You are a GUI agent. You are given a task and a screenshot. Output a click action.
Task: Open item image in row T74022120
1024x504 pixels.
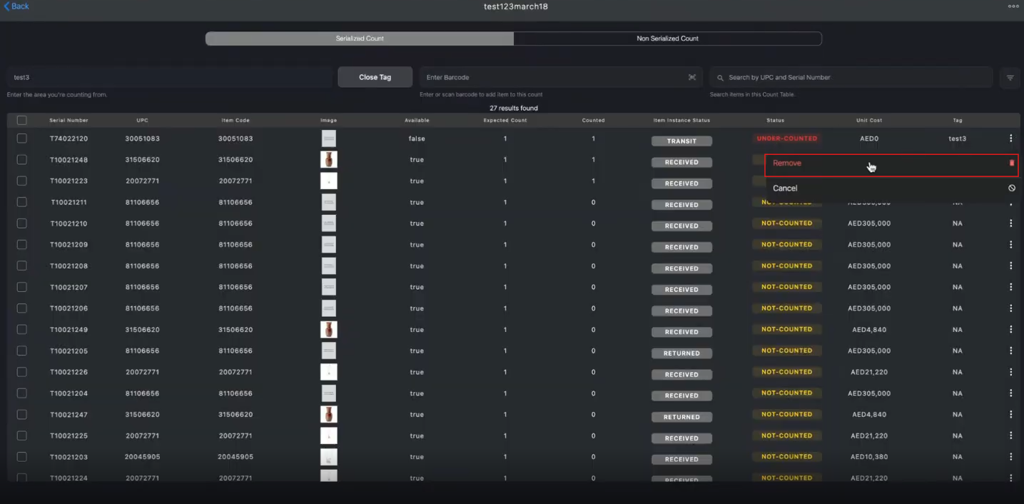(x=328, y=138)
